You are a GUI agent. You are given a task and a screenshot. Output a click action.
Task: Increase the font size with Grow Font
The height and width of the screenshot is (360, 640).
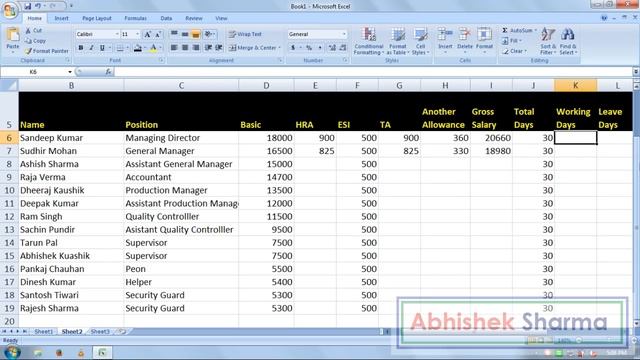pyautogui.click(x=147, y=34)
